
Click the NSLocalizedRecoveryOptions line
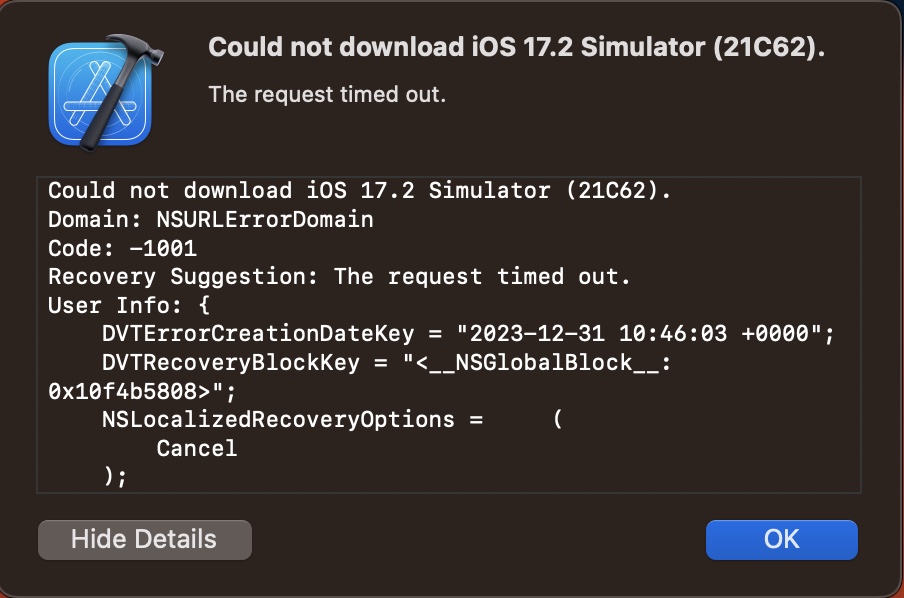(292, 420)
